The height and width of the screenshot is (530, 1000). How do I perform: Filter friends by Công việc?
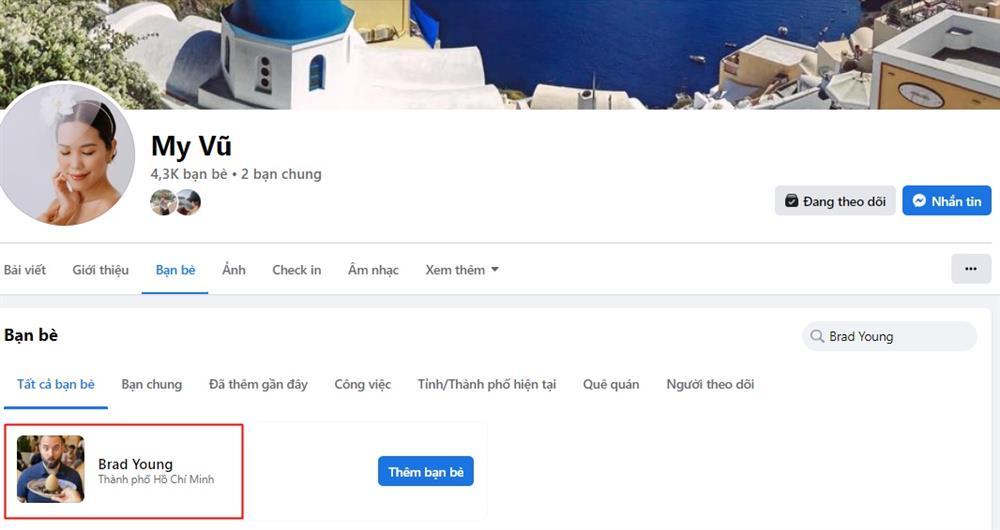tap(363, 384)
